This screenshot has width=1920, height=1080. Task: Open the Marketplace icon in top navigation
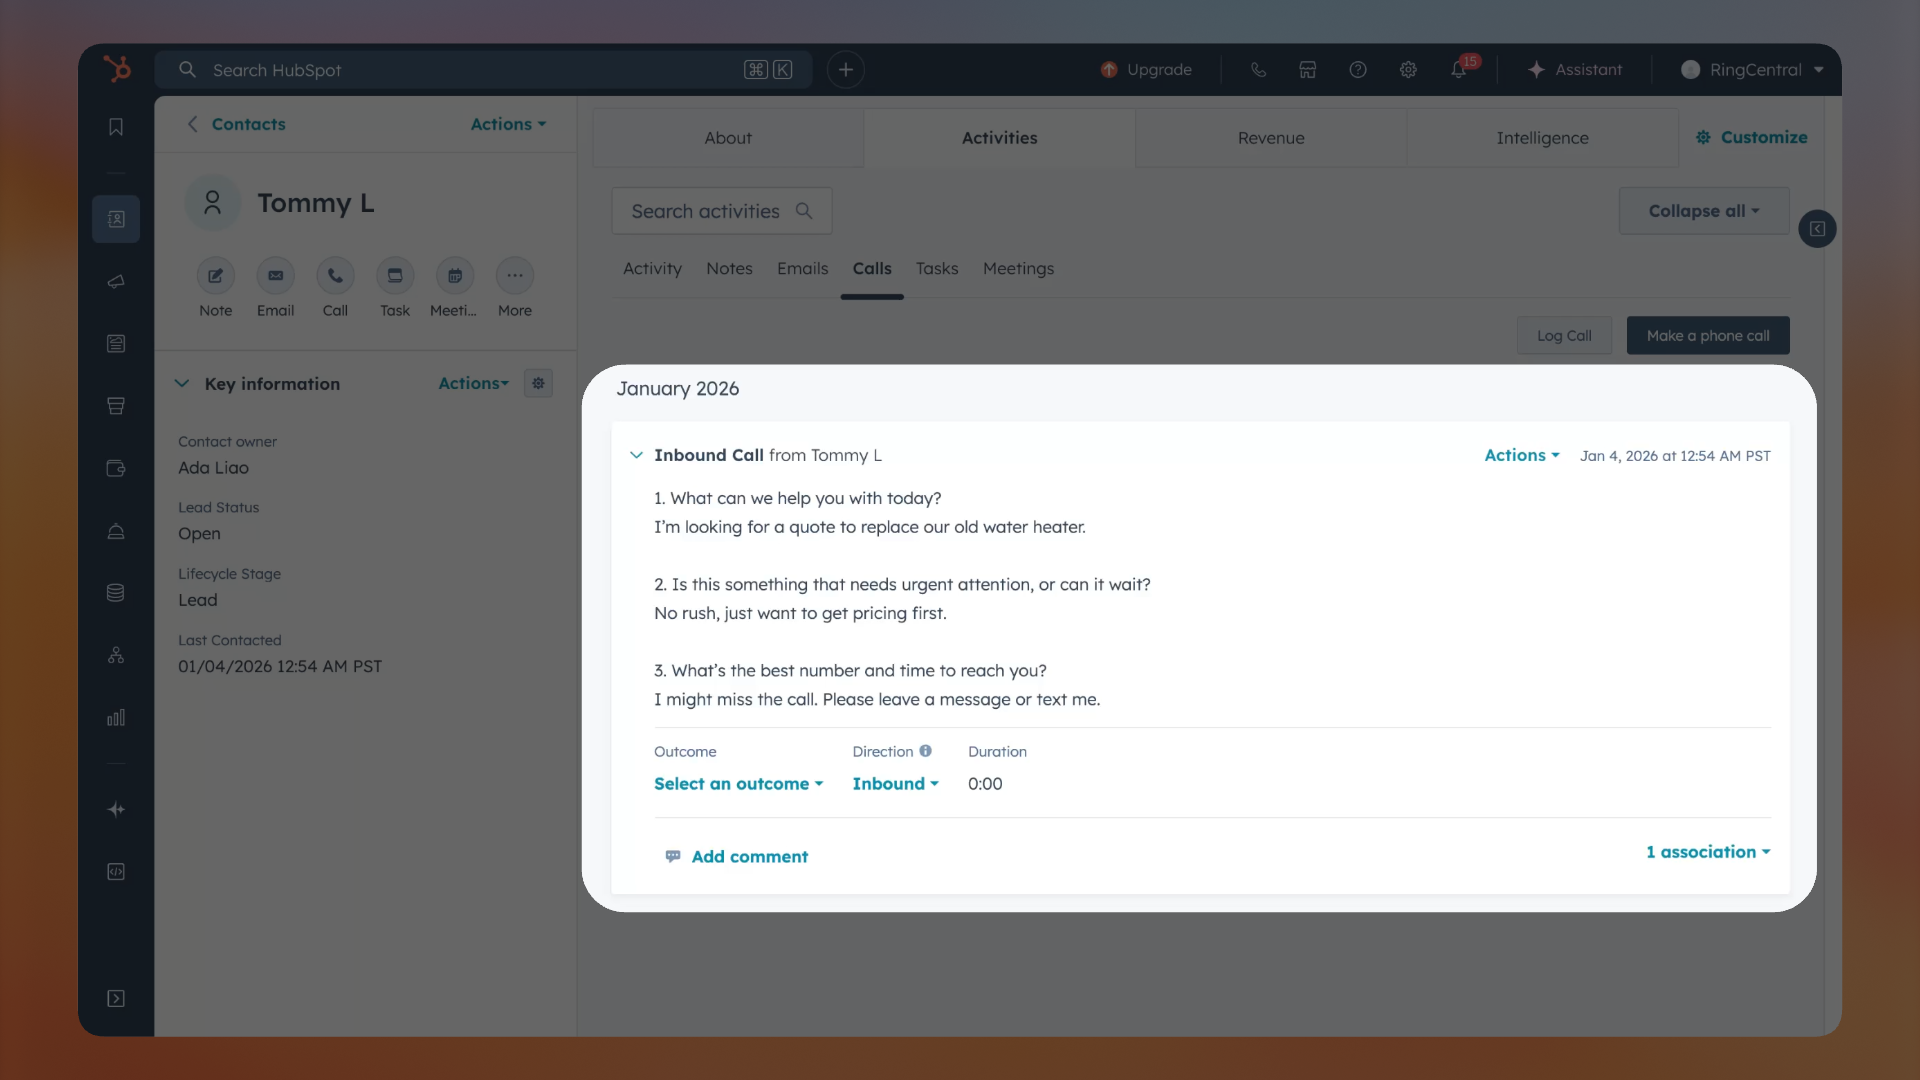[1307, 70]
